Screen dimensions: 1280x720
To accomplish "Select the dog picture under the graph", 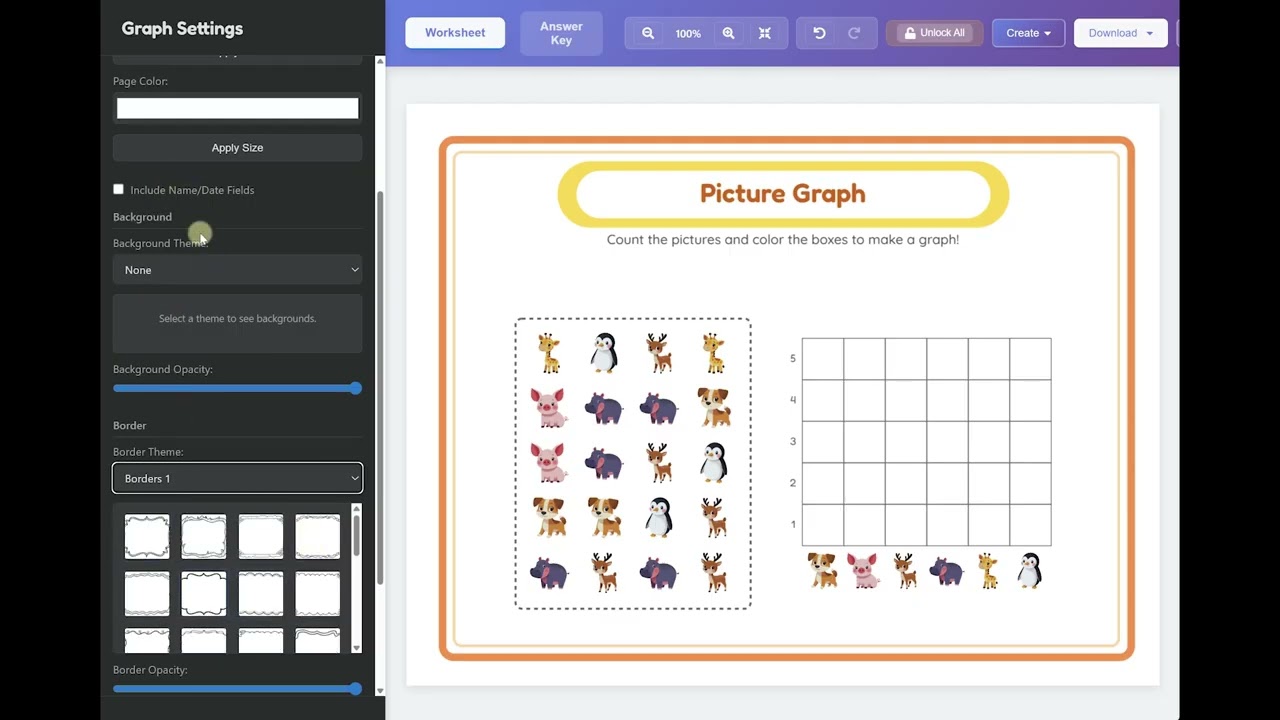I will 822,570.
